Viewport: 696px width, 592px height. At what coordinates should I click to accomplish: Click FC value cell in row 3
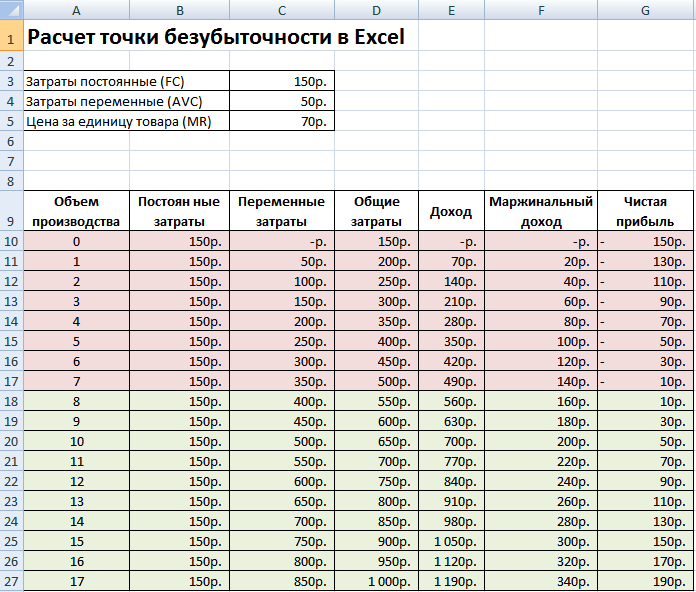tap(282, 81)
